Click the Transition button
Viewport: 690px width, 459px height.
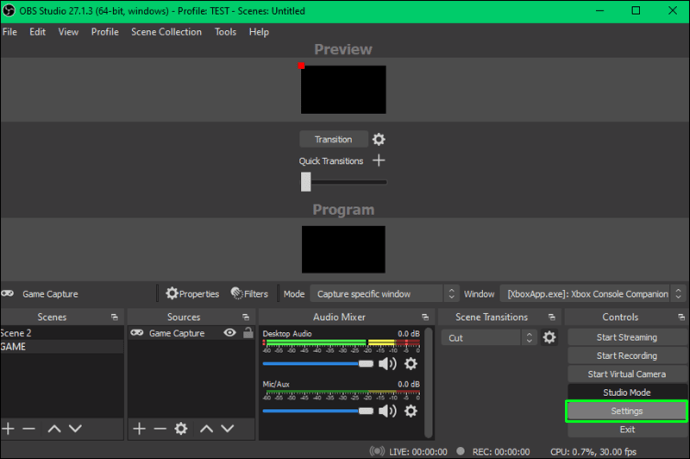coord(334,139)
